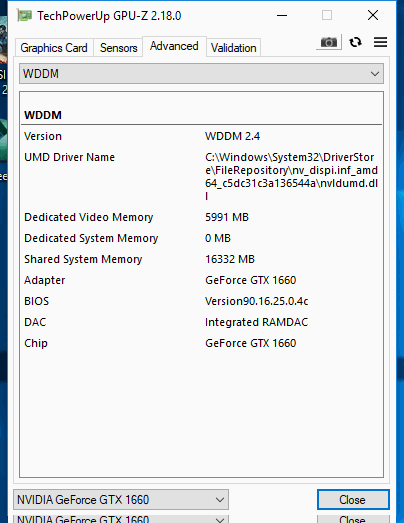Refresh data with the circular arrows icon
404x523 pixels.
click(x=355, y=42)
